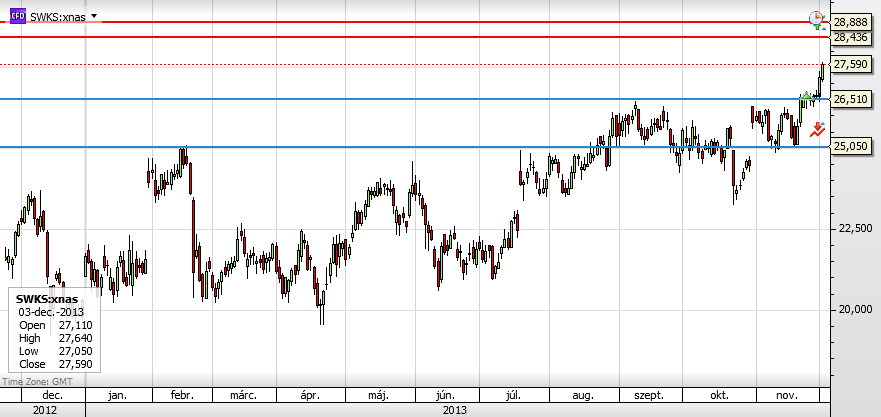The height and width of the screenshot is (417, 881).
Task: Select the SWKS:xnas symbol label at top
Action: pyautogui.click(x=56, y=17)
